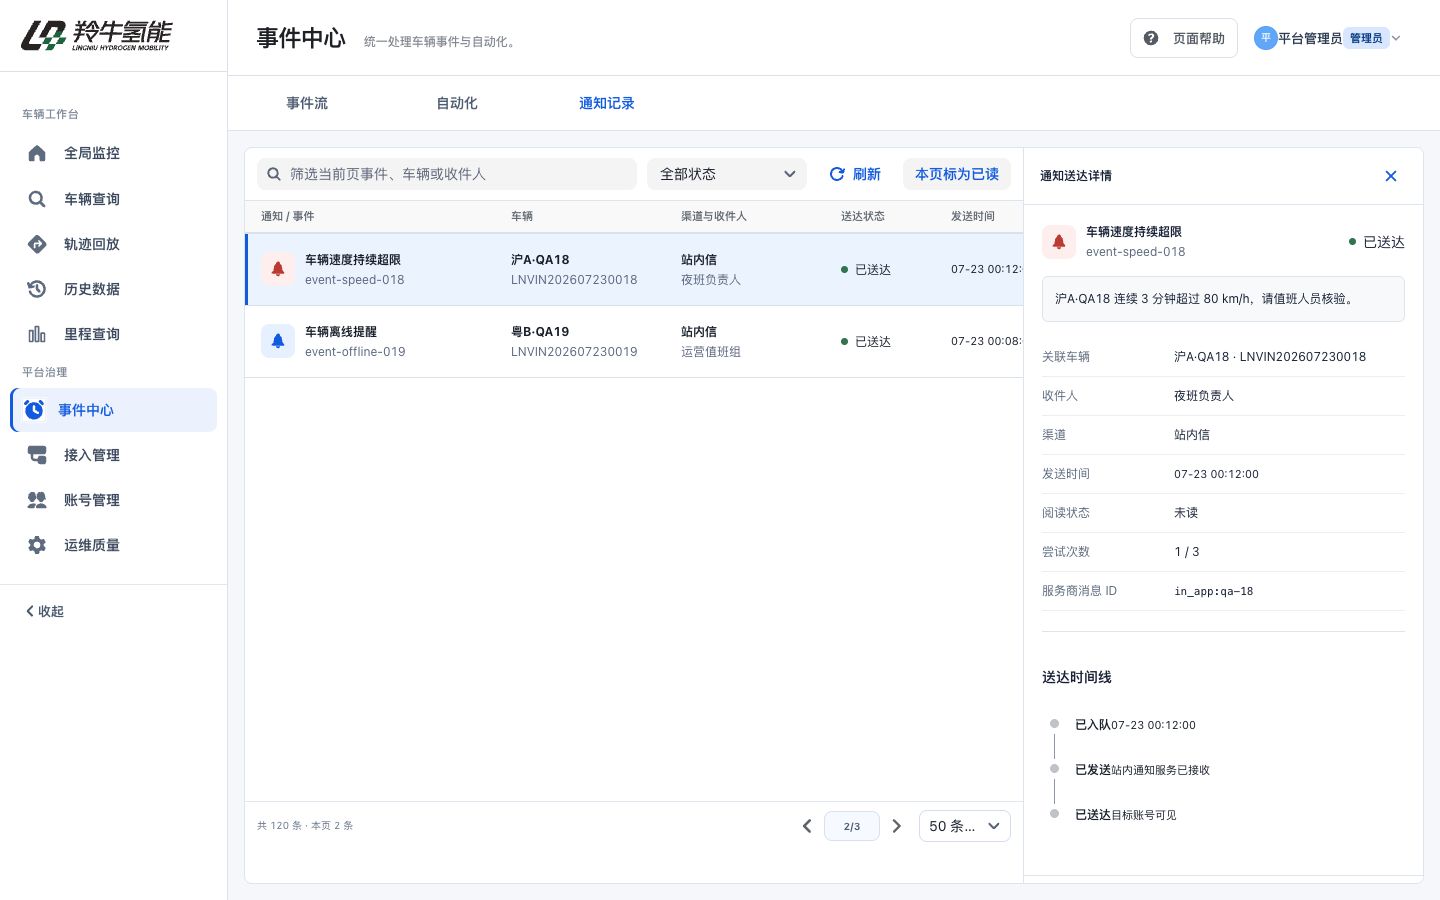
Task: Click VIN LNVIN202607230019 in the table
Action: 574,352
